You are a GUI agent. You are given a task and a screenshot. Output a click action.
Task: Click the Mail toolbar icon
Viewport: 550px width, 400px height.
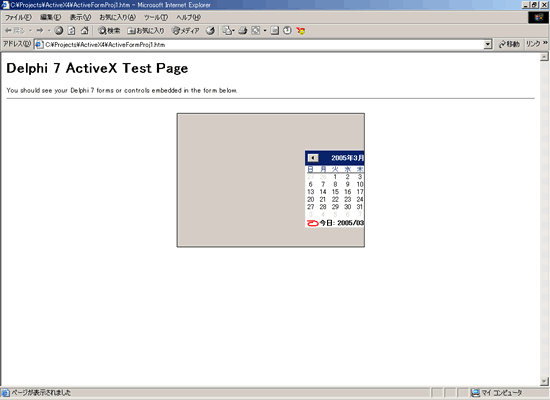click(227, 31)
